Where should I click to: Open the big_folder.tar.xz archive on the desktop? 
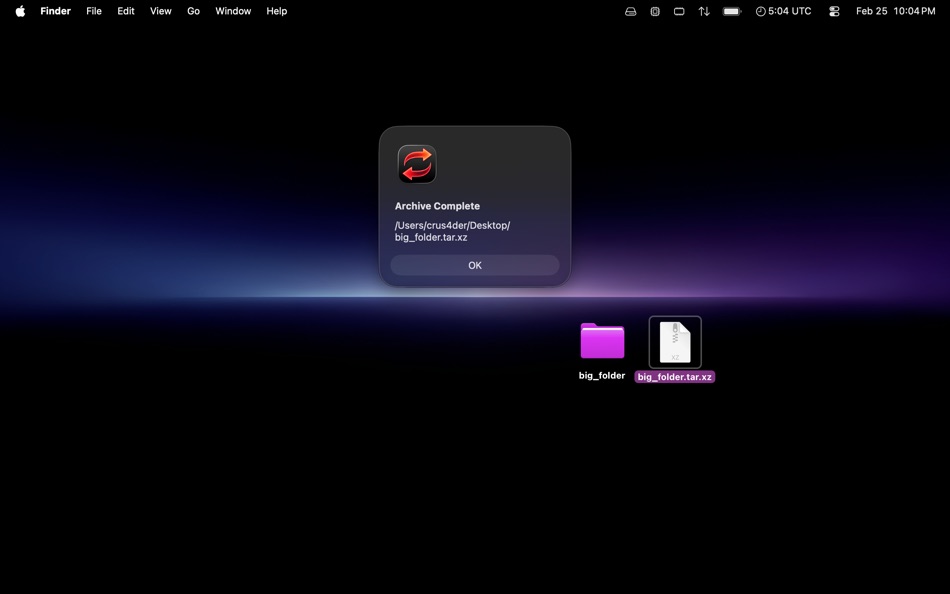[675, 342]
